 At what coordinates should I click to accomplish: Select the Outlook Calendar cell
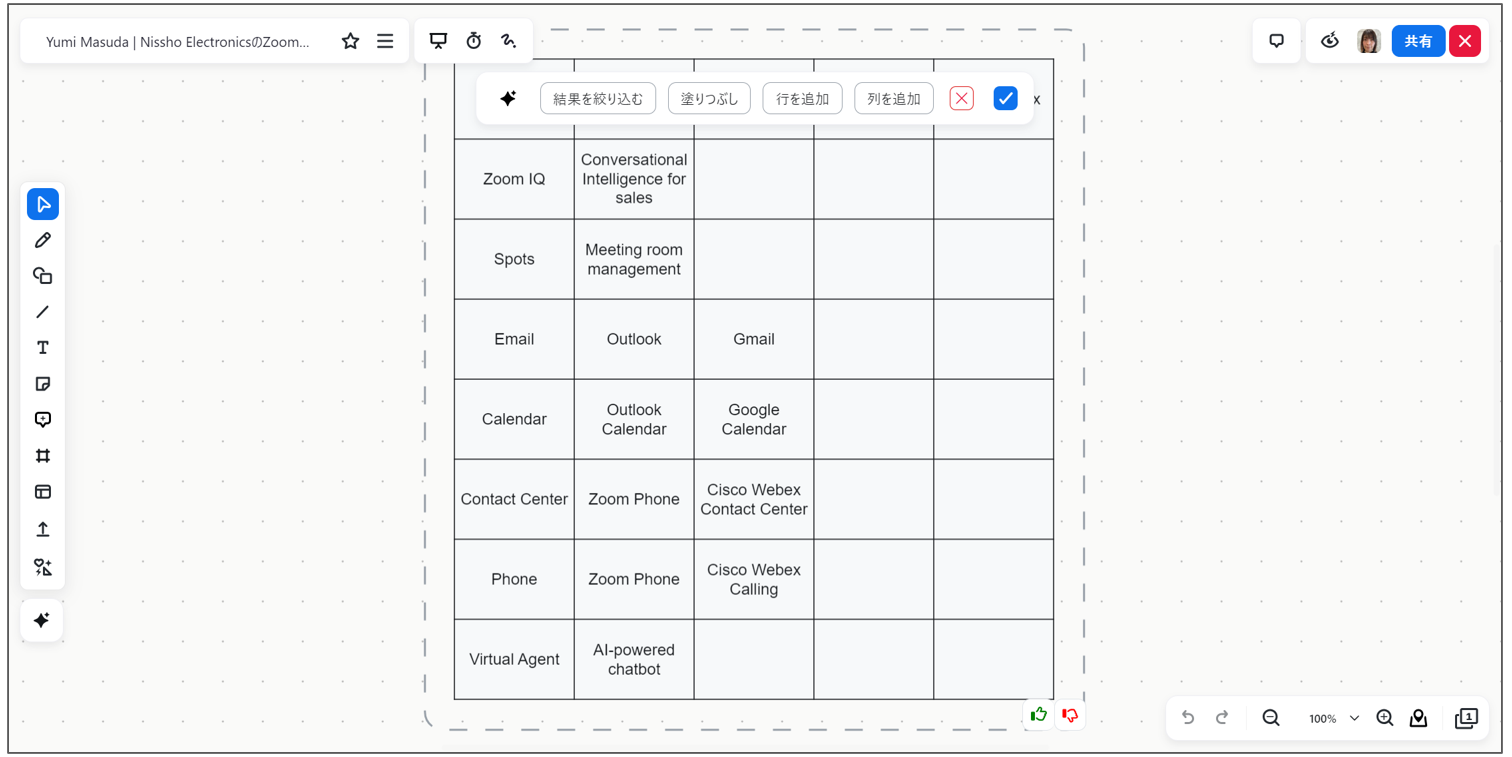[634, 419]
